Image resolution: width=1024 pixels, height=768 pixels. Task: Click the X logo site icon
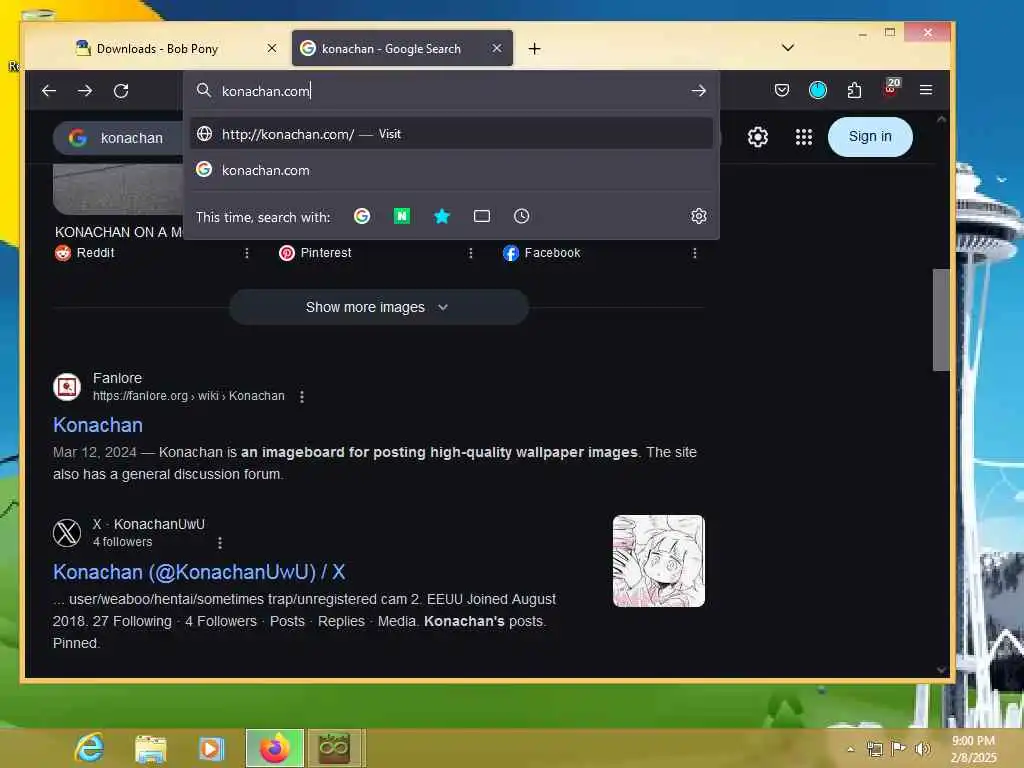67,533
